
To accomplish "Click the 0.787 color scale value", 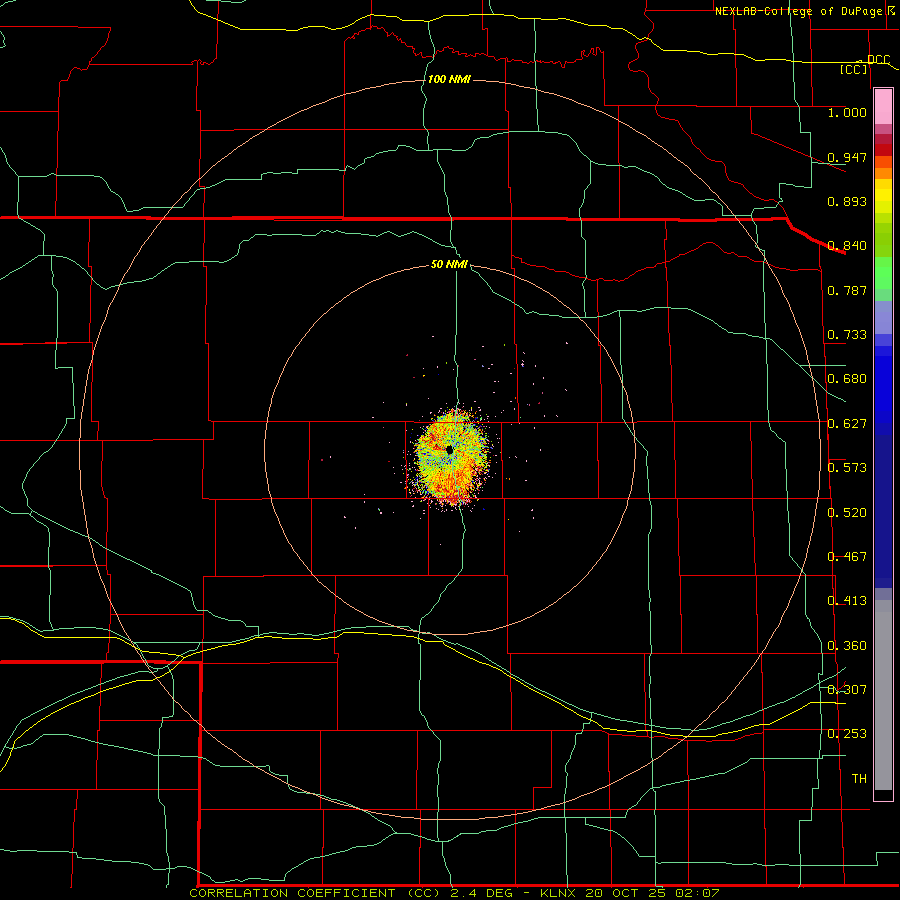I will coord(847,290).
